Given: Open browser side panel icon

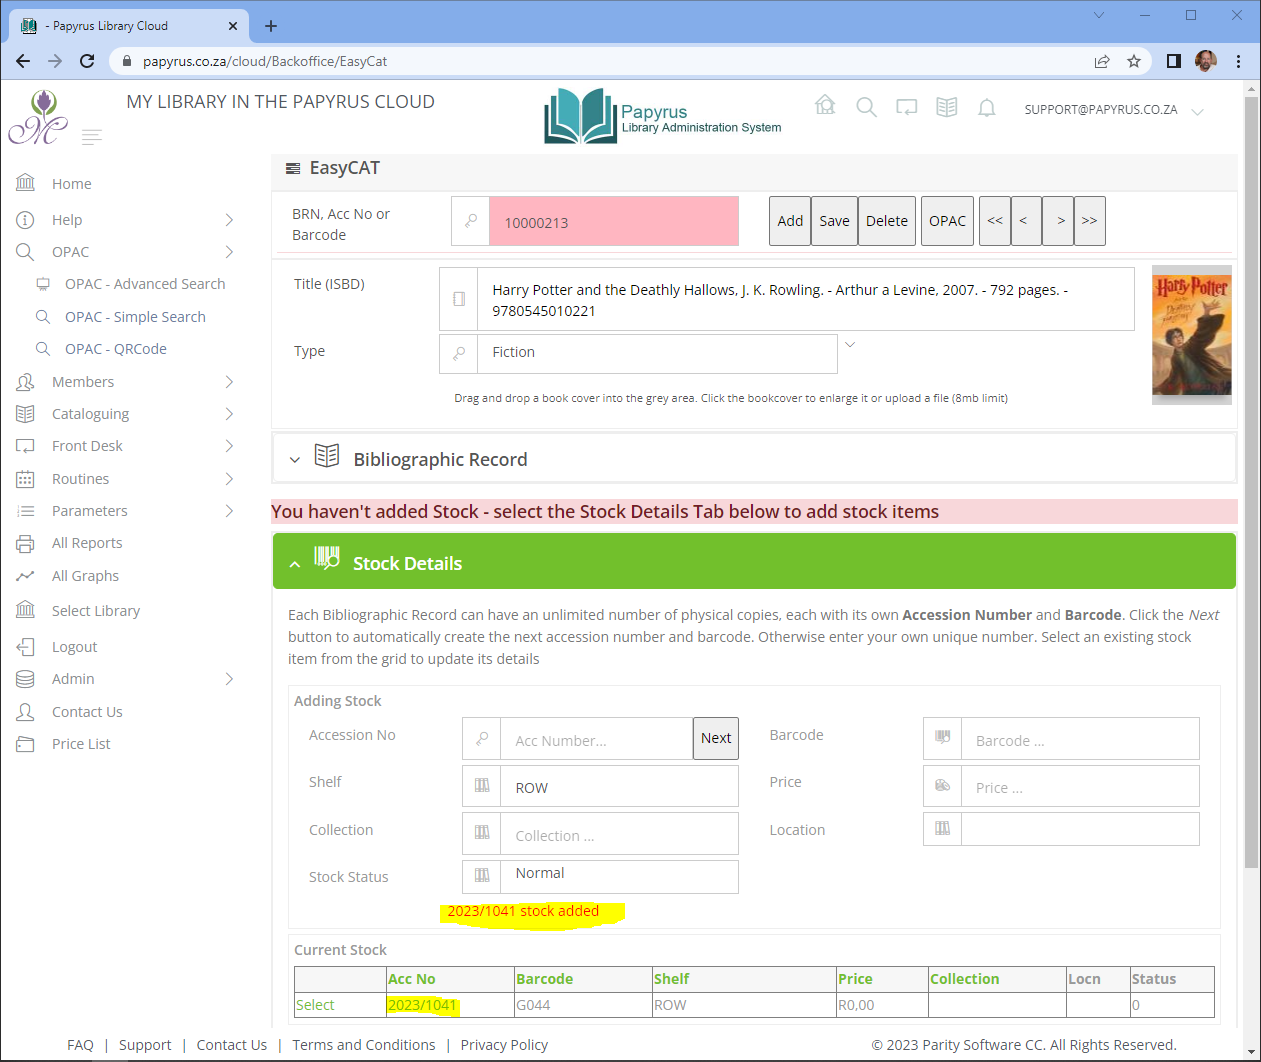Looking at the screenshot, I should [1174, 61].
